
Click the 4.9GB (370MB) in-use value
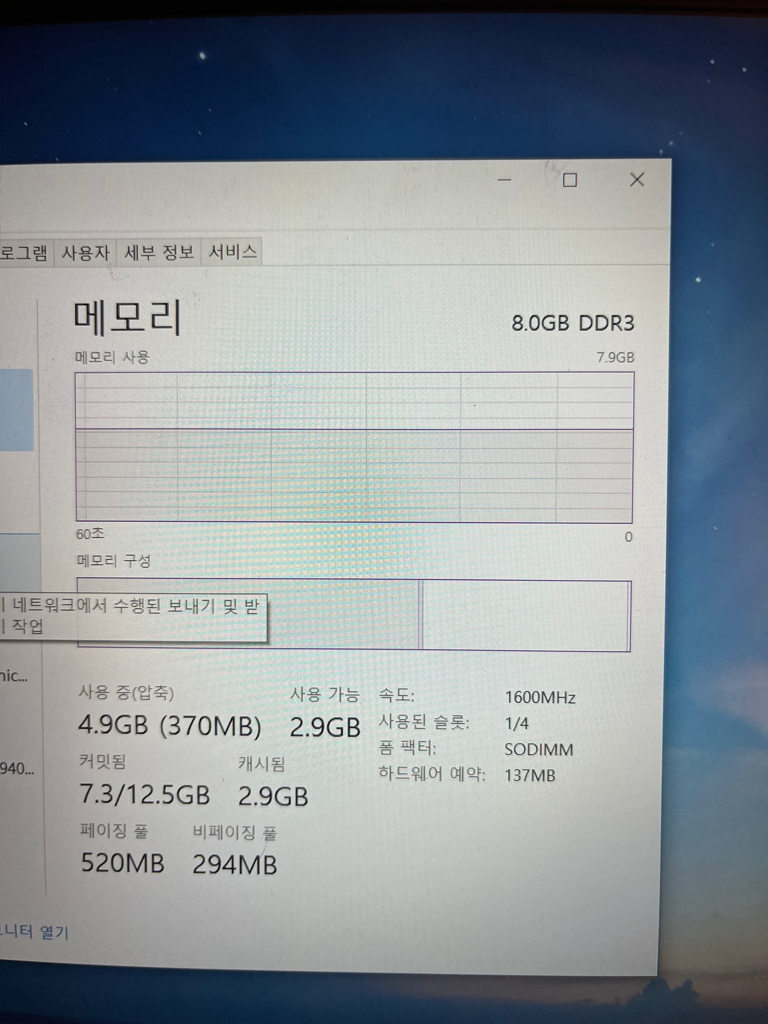[170, 726]
